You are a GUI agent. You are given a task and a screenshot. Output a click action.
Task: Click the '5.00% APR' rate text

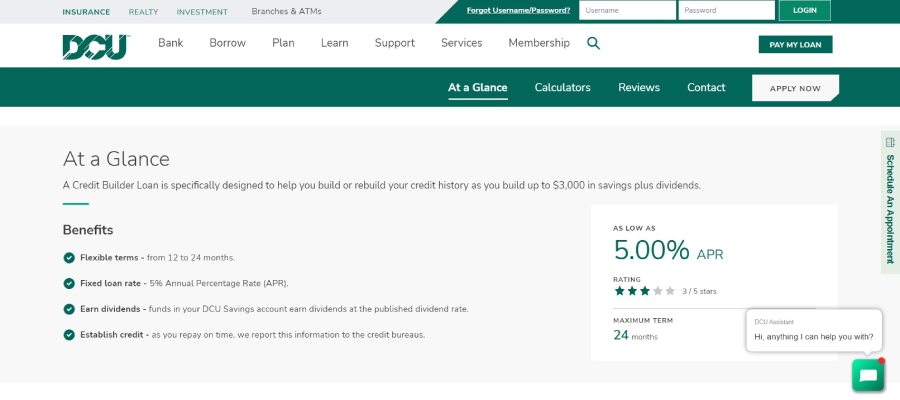click(668, 251)
